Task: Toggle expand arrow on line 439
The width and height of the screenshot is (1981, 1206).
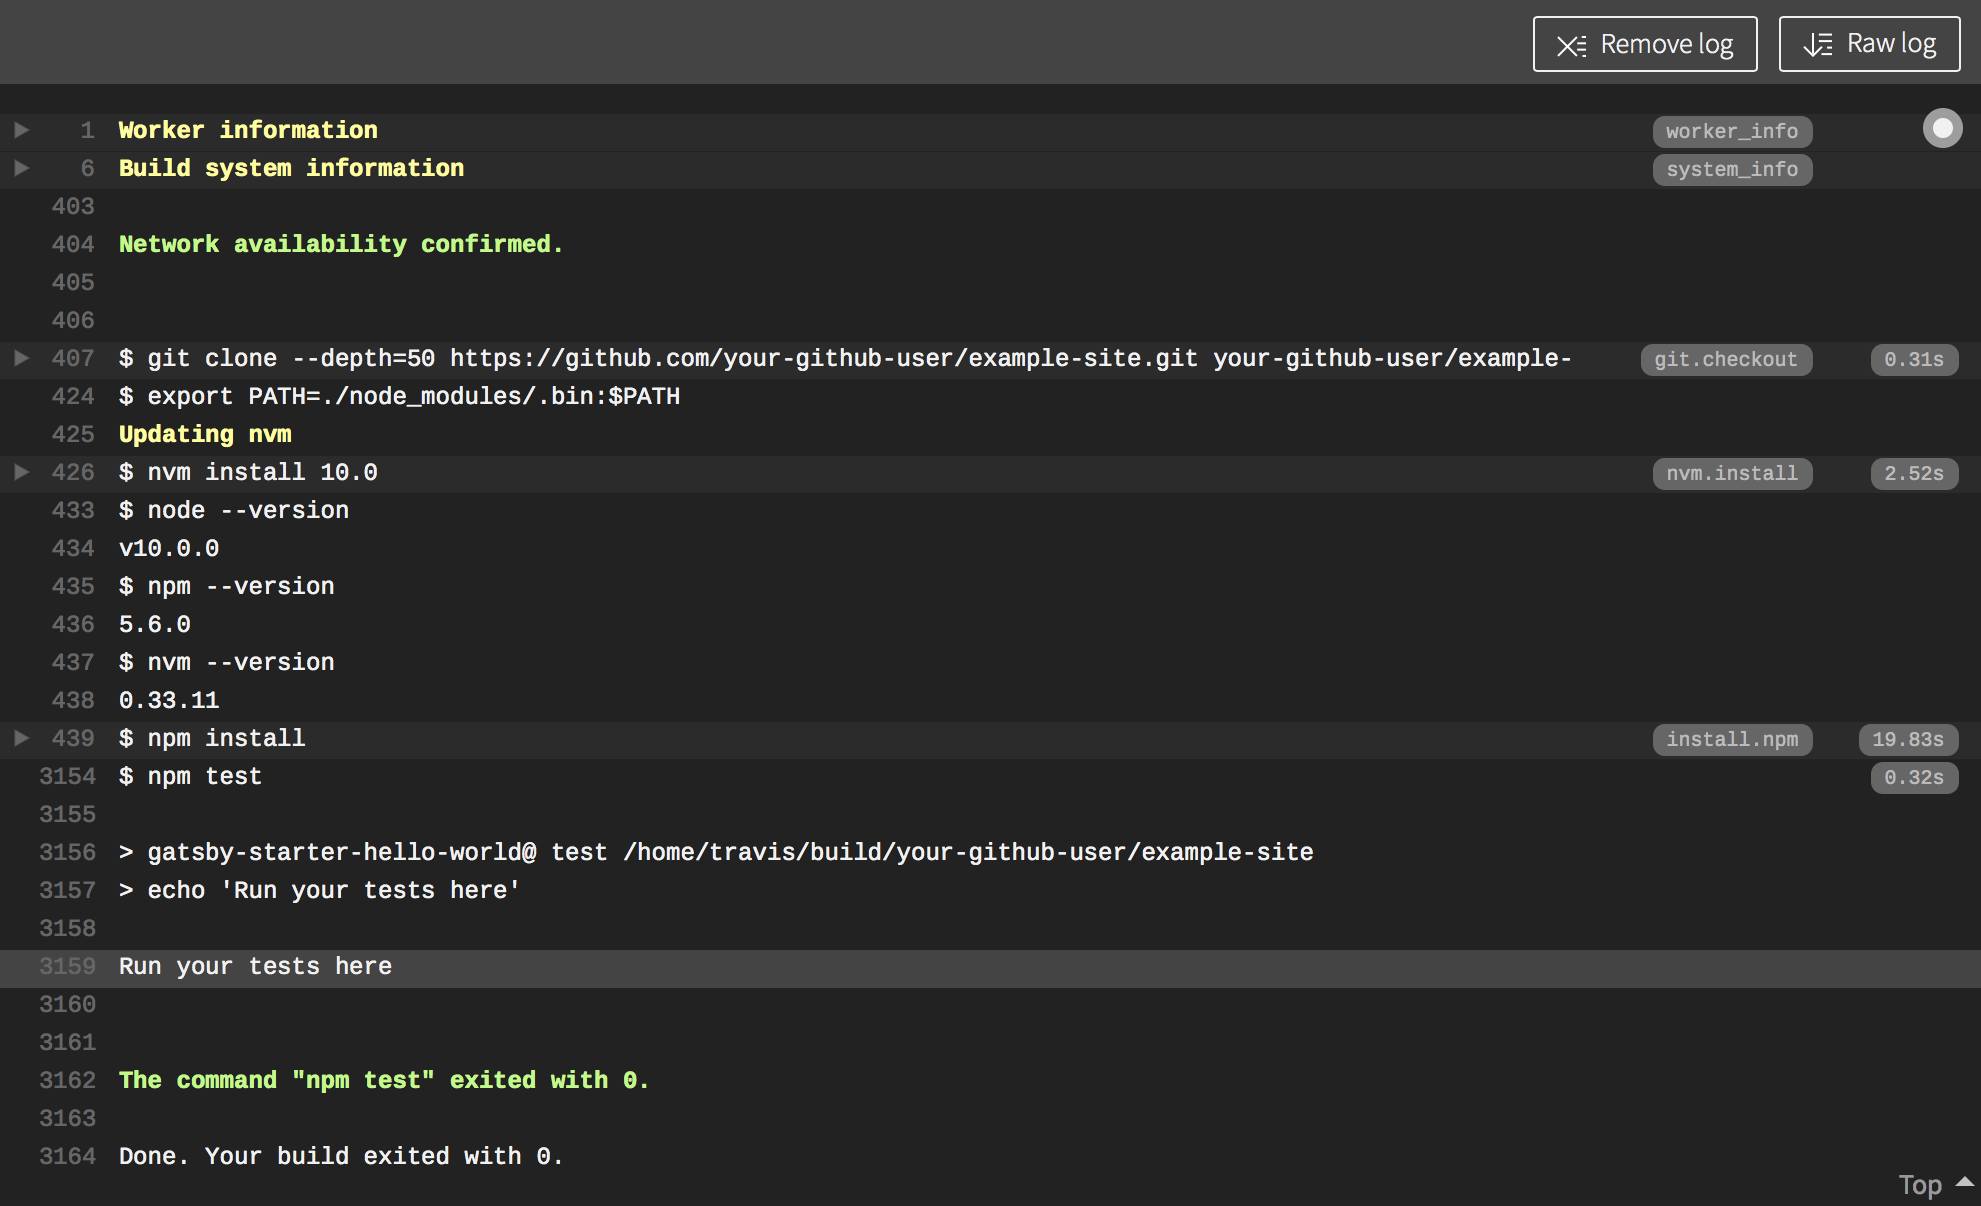Action: [x=18, y=736]
